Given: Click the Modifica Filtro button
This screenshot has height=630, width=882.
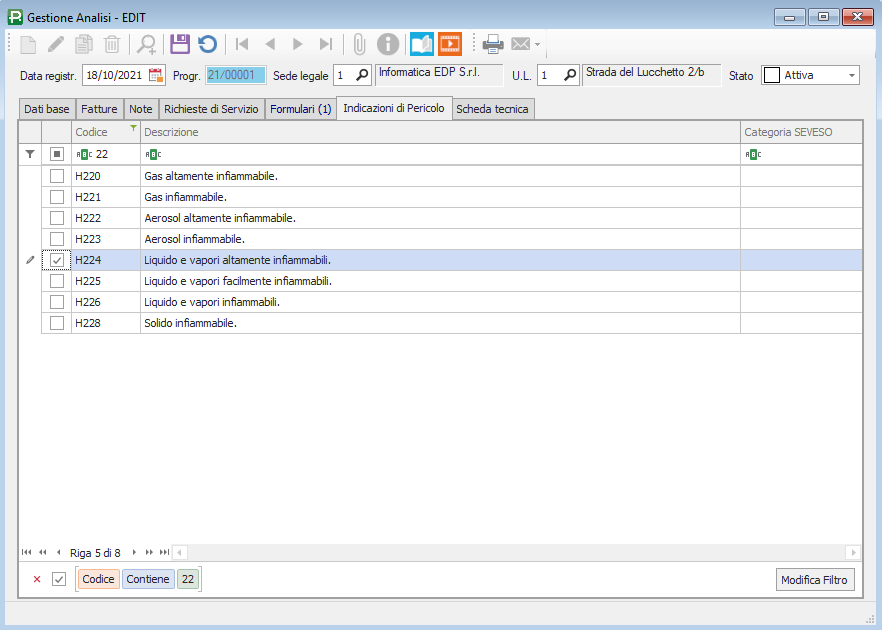Looking at the screenshot, I should [x=815, y=580].
